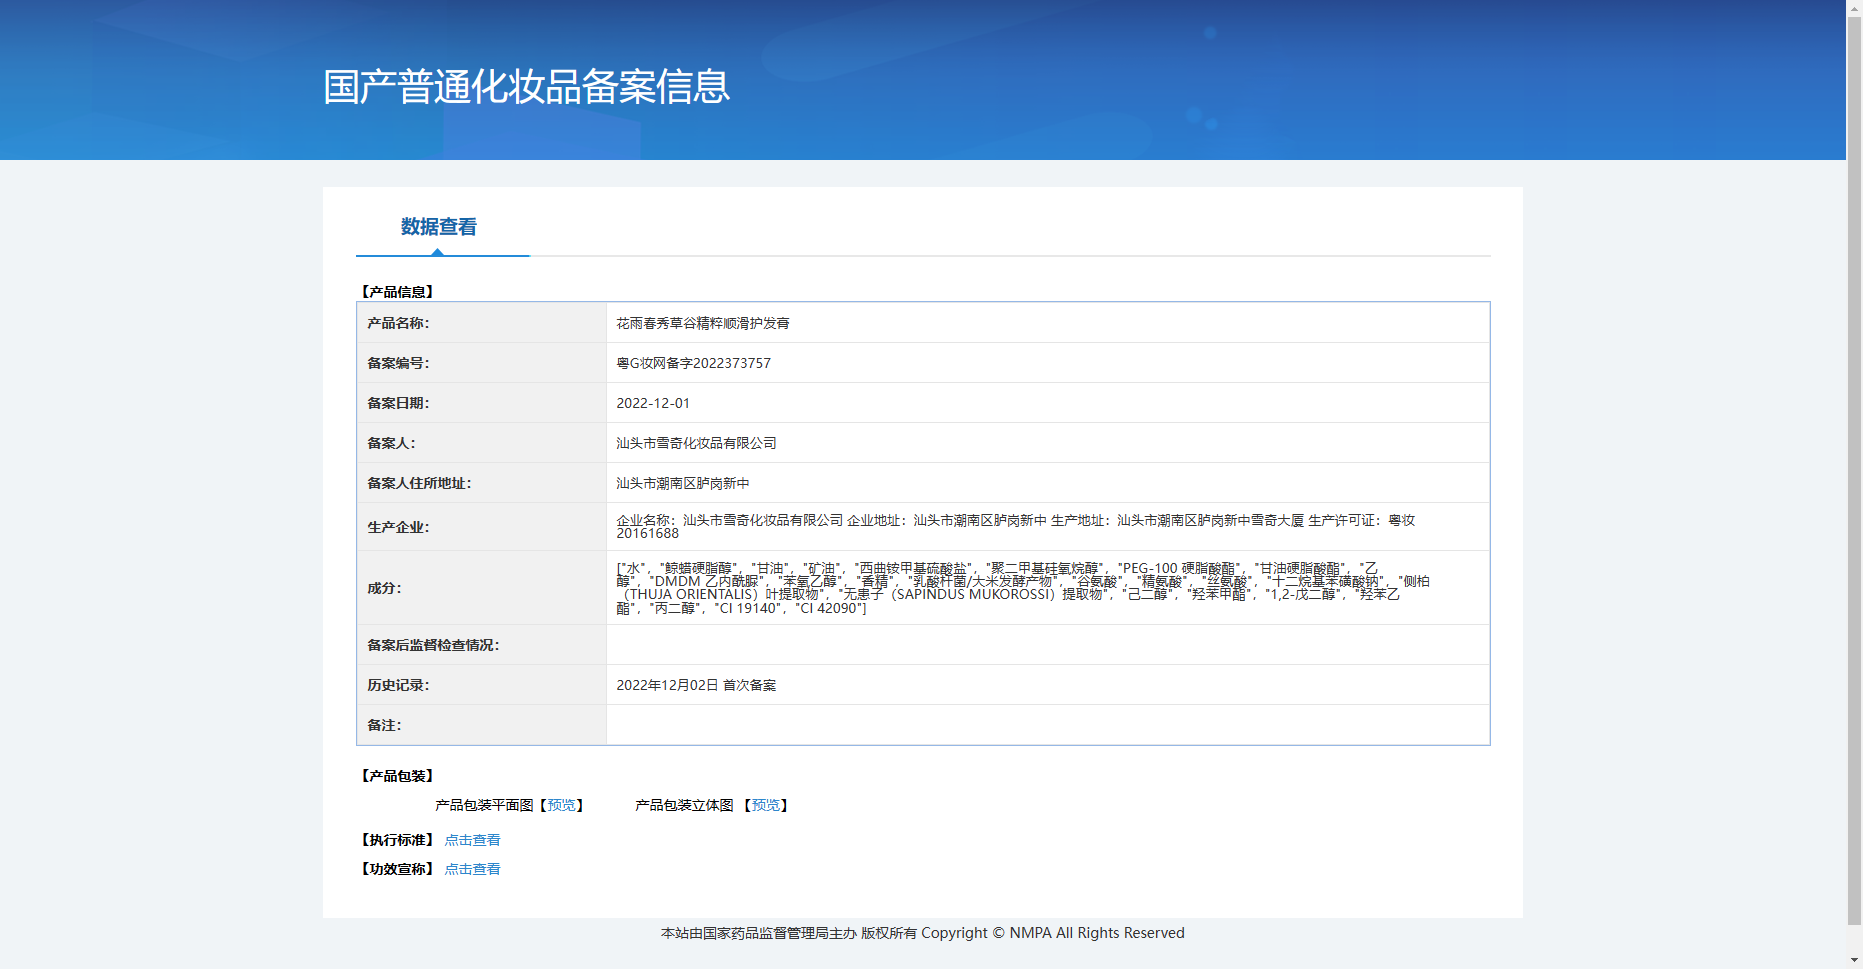1863x969 pixels.
Task: Click filing number 粤G妆网备字2022373757
Action: pos(693,363)
